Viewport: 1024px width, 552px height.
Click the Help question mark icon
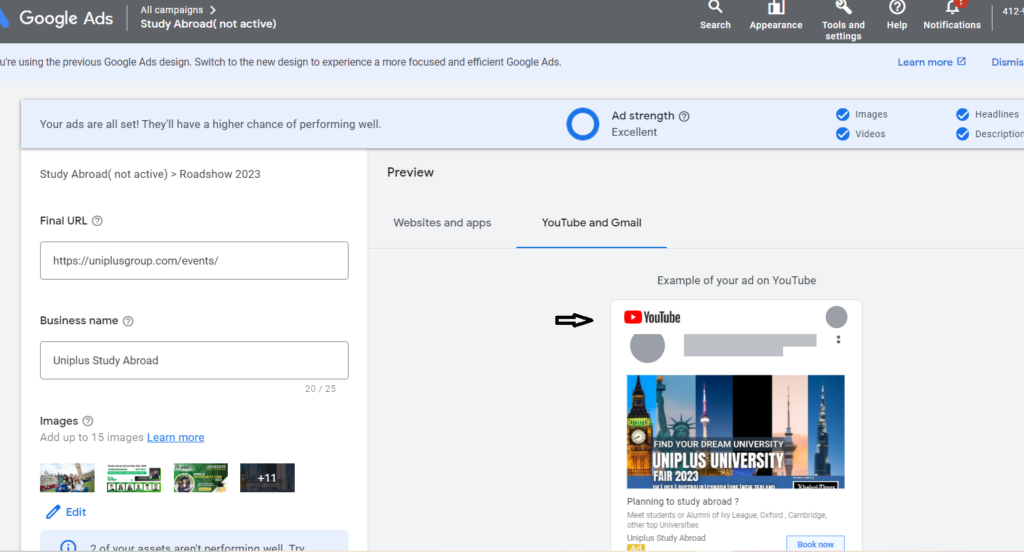tap(897, 9)
